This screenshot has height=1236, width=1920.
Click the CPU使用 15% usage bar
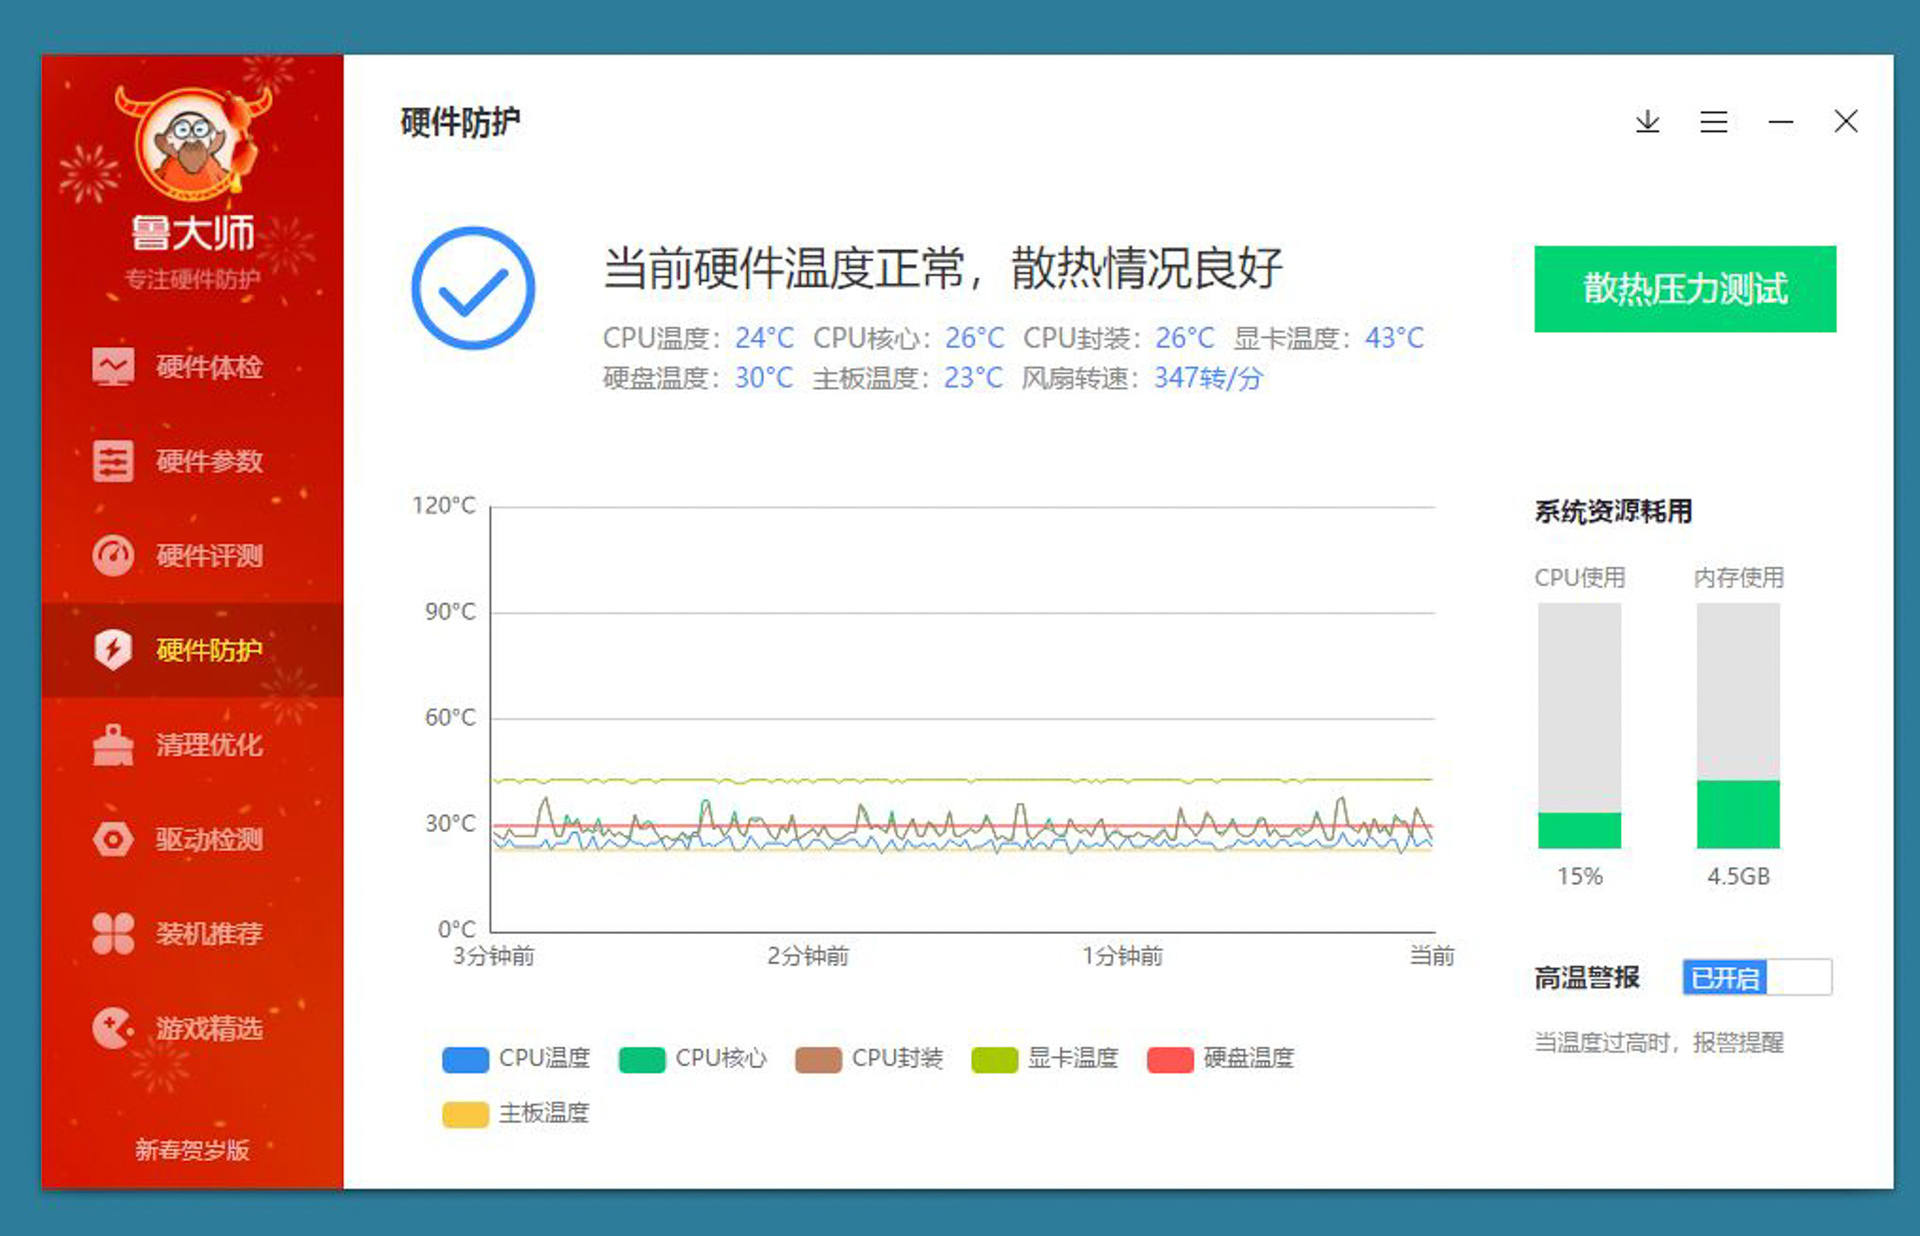1579,726
